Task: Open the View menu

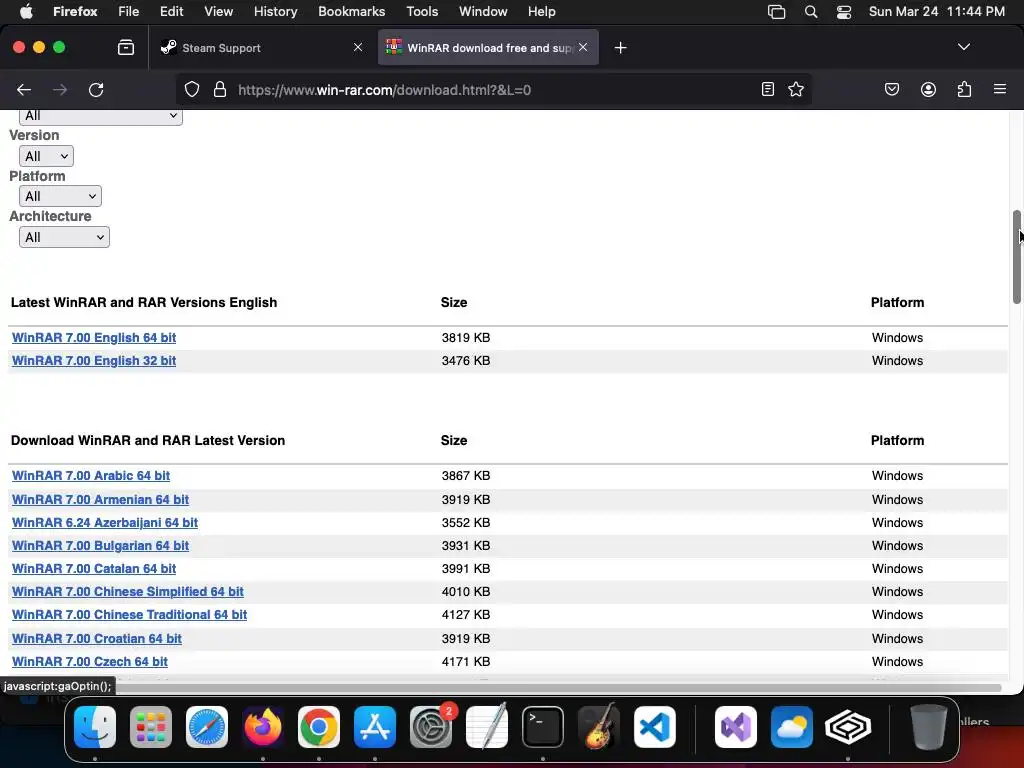Action: [218, 12]
